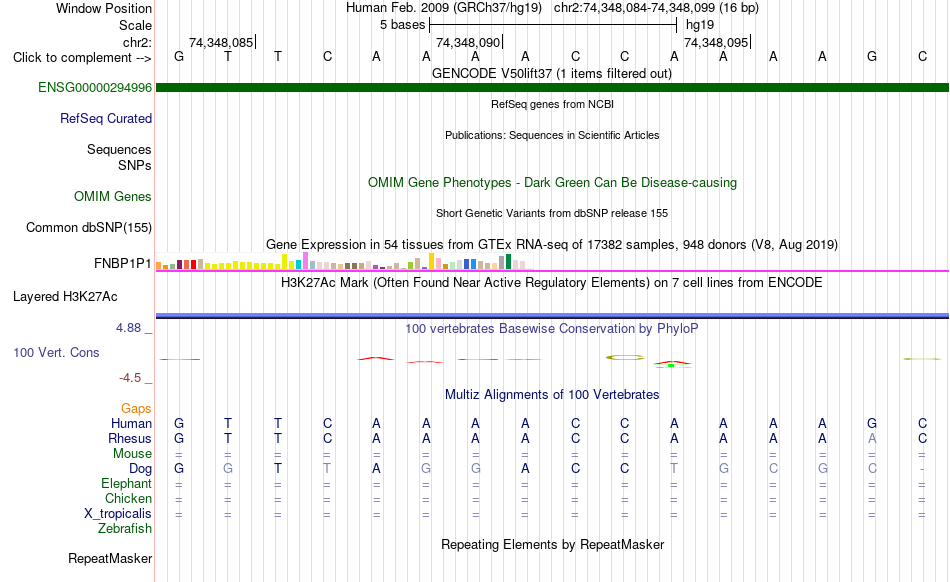
Task: Click the 'Dog' alignment row label
Action: [x=140, y=469]
